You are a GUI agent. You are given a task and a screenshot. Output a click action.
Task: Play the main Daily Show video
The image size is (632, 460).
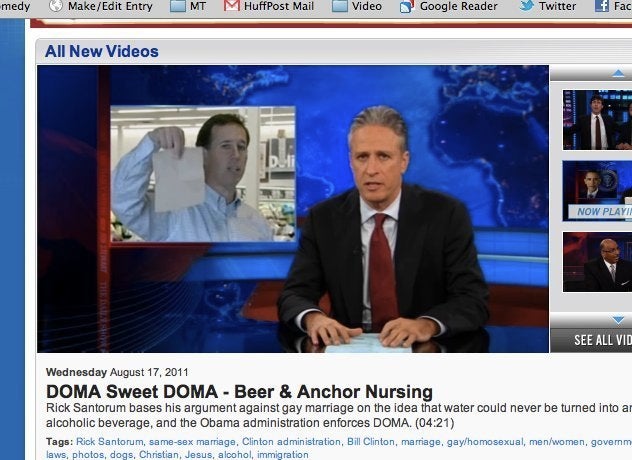coord(293,209)
